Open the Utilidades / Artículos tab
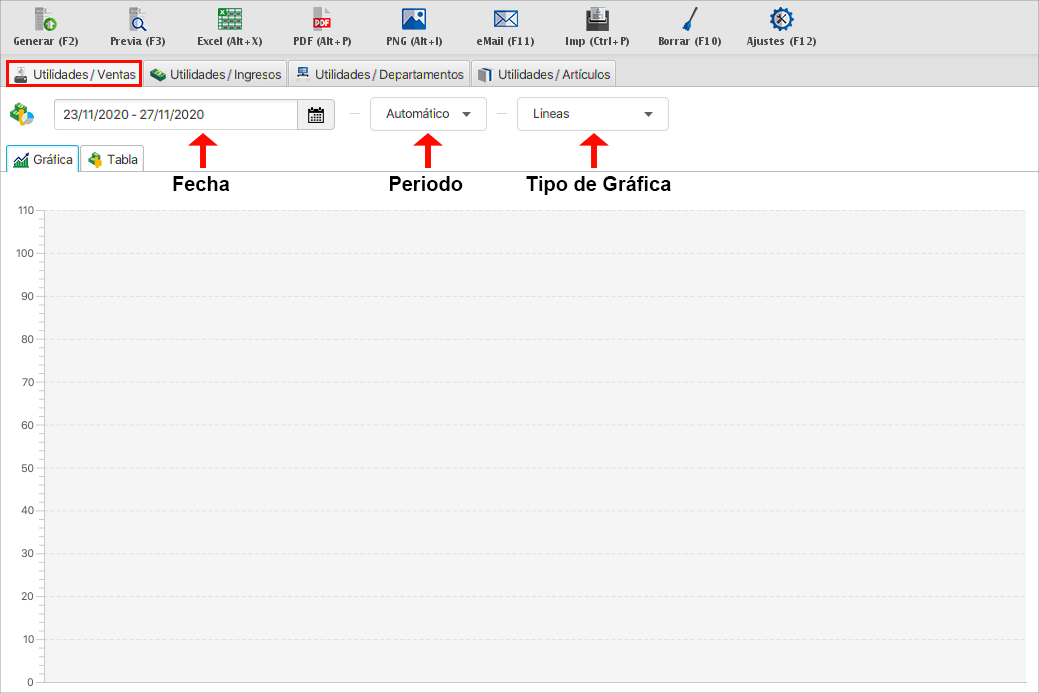The width and height of the screenshot is (1039, 693). [543, 74]
